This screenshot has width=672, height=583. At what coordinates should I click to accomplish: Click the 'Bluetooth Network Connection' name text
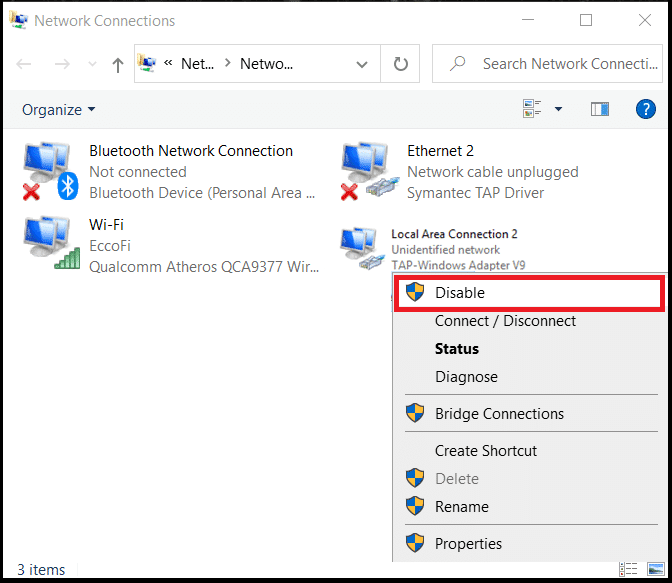(191, 151)
